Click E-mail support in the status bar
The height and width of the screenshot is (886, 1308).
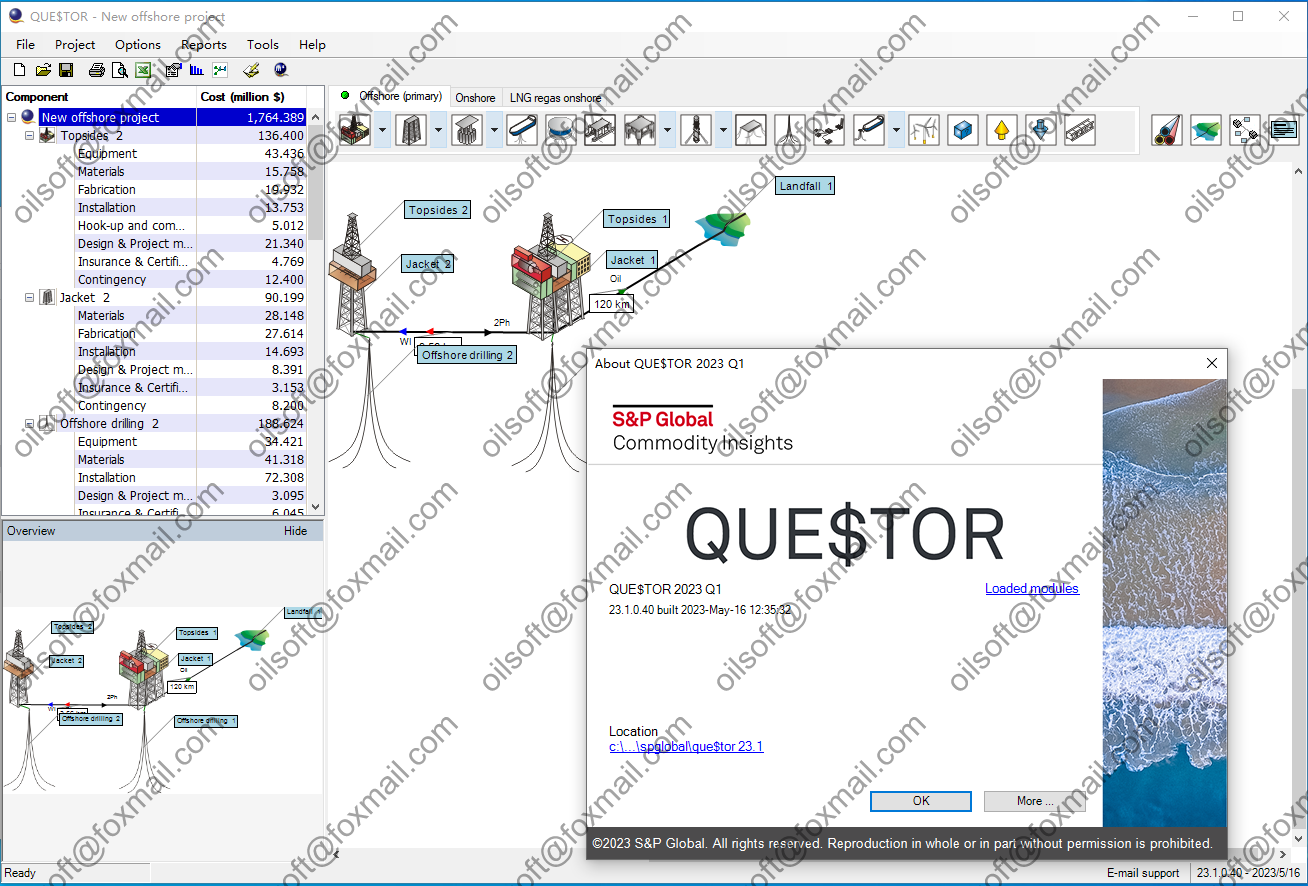[x=1143, y=873]
